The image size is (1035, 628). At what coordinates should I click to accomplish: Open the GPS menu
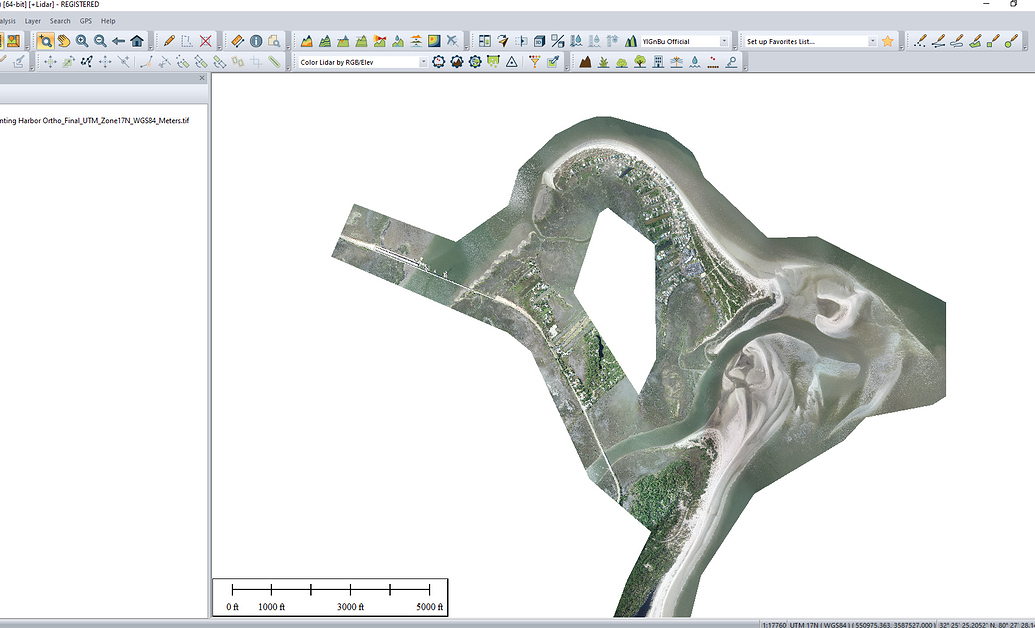86,20
